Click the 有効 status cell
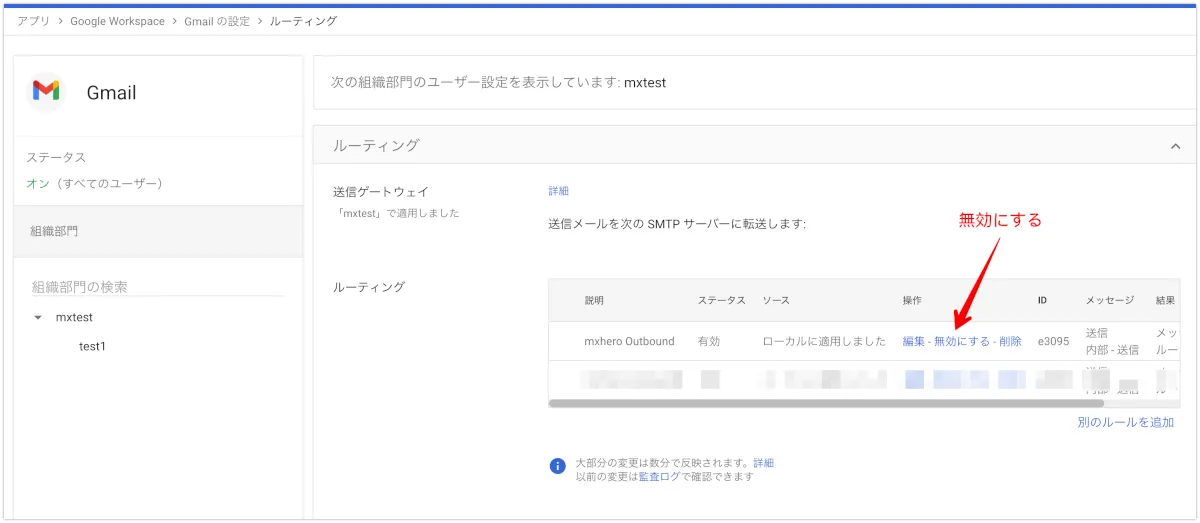 tap(709, 341)
